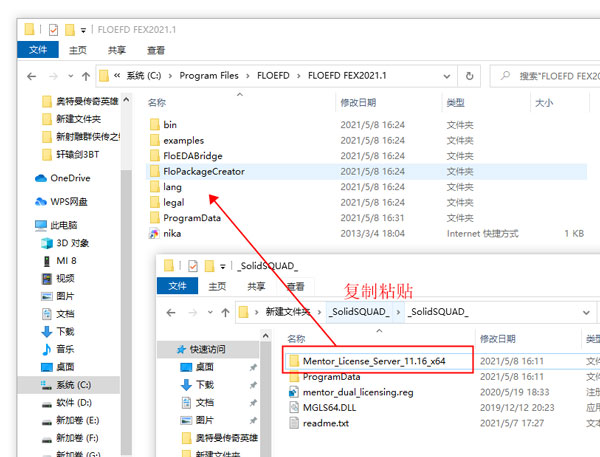
Task: Open the 共享 tab in FLOEFD window
Action: (117, 50)
